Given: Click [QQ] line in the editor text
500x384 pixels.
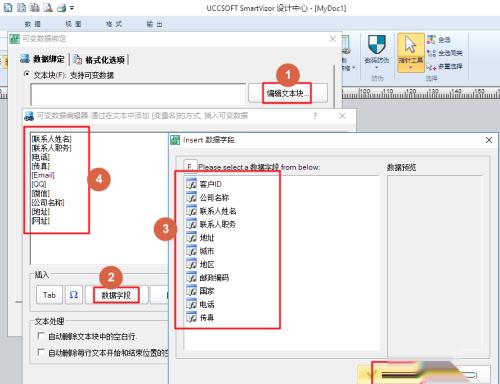Looking at the screenshot, I should [x=39, y=184].
